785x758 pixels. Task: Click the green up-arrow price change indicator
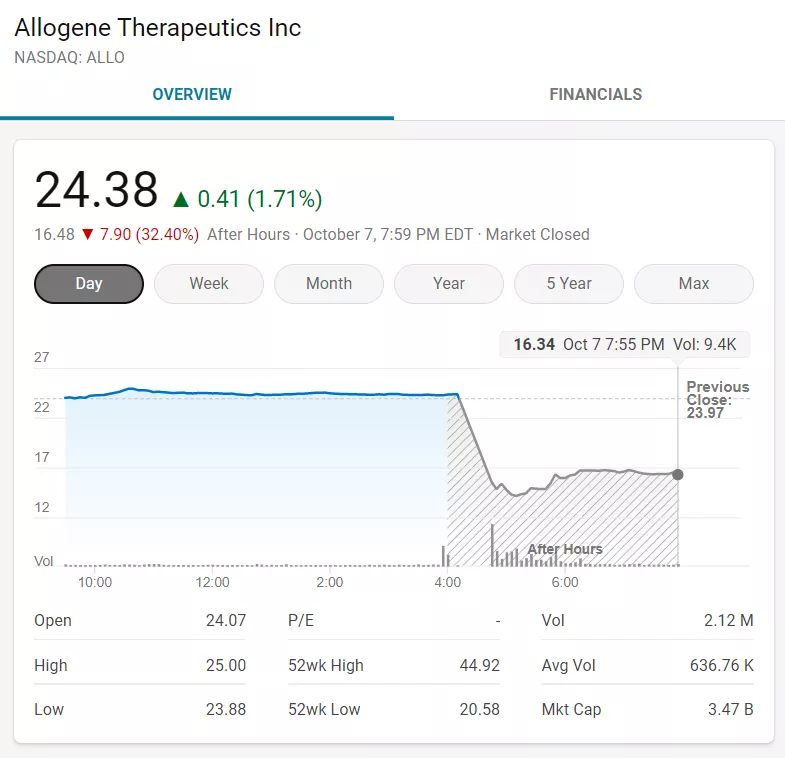click(181, 199)
